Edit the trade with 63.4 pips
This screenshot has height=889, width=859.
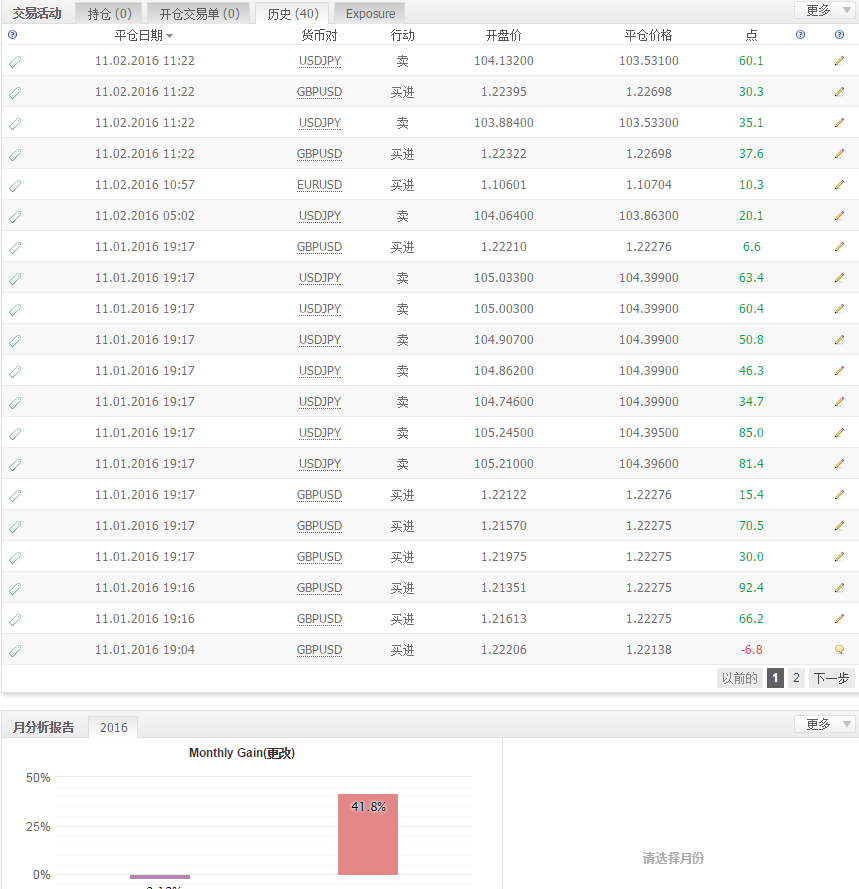click(x=839, y=278)
